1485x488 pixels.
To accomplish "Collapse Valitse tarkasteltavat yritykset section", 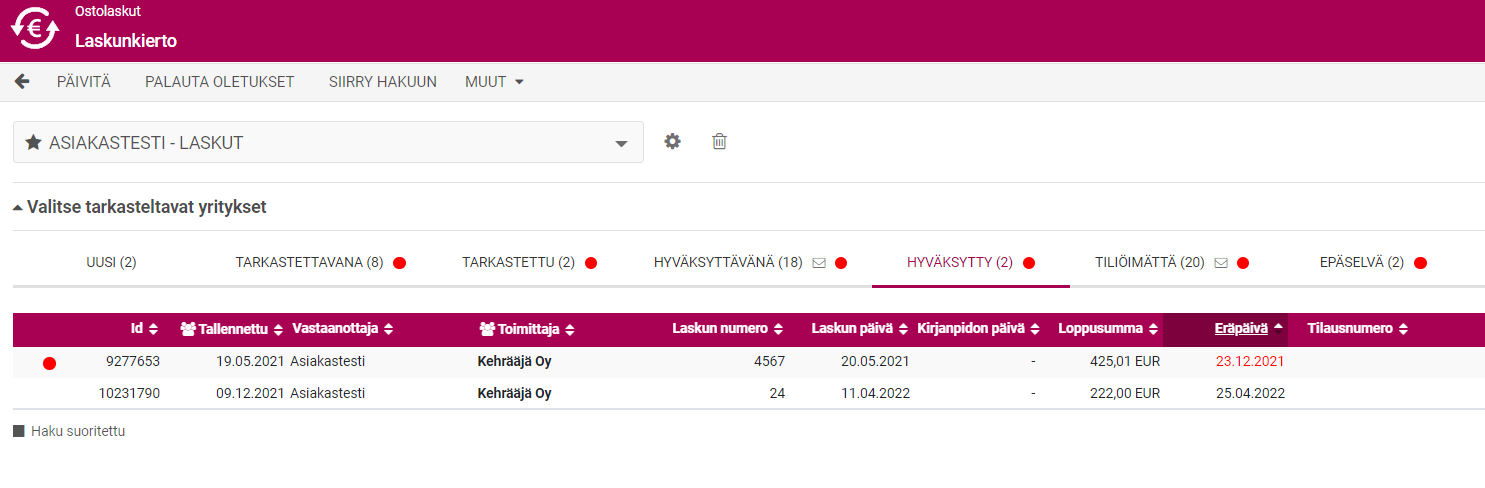I will click(x=139, y=208).
